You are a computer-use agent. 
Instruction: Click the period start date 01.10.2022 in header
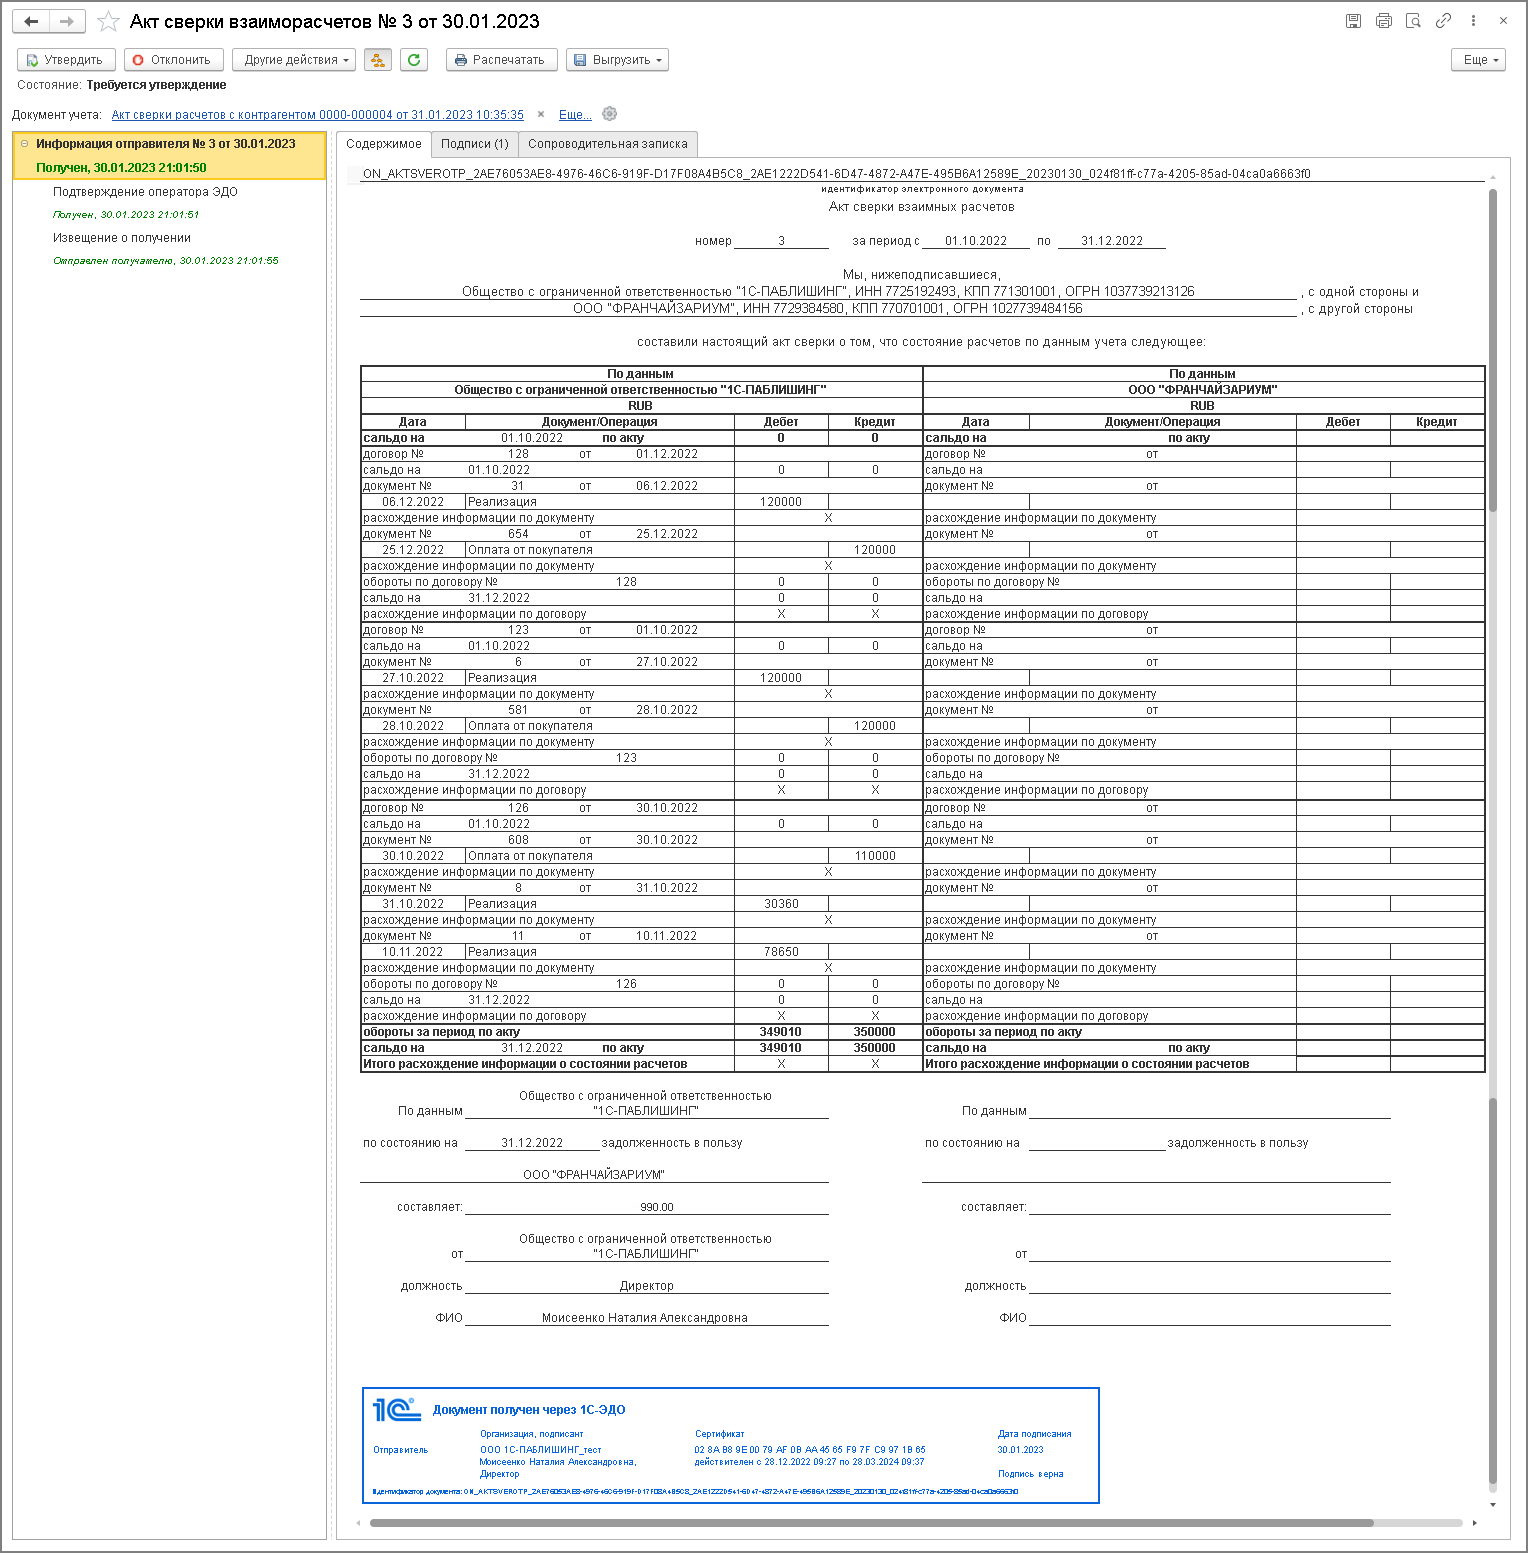(x=976, y=241)
